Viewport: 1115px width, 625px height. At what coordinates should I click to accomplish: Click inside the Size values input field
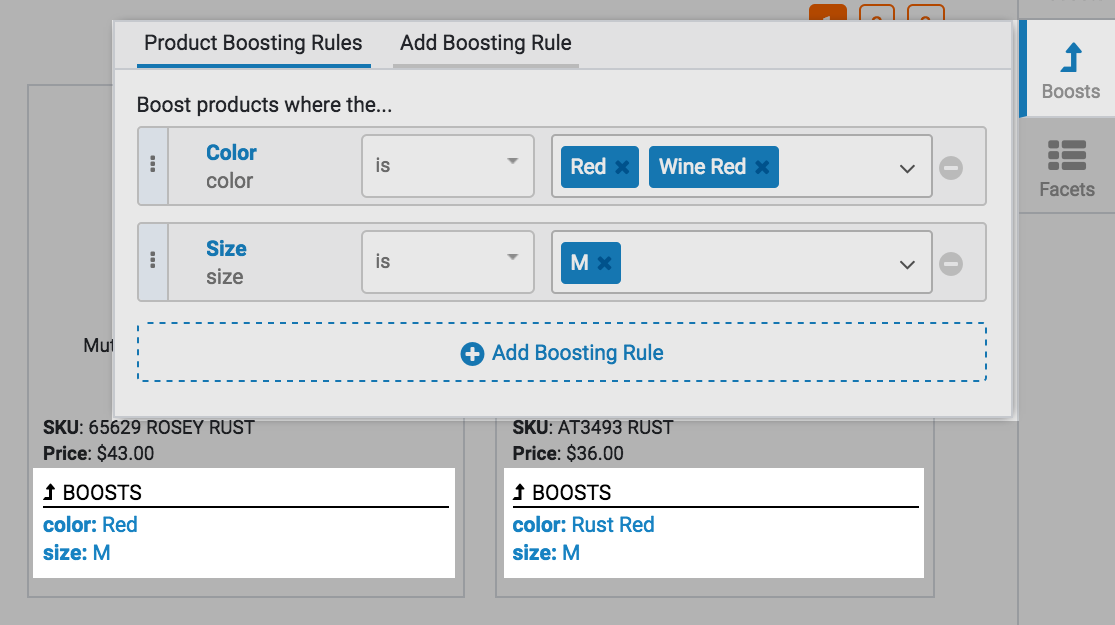click(x=750, y=263)
